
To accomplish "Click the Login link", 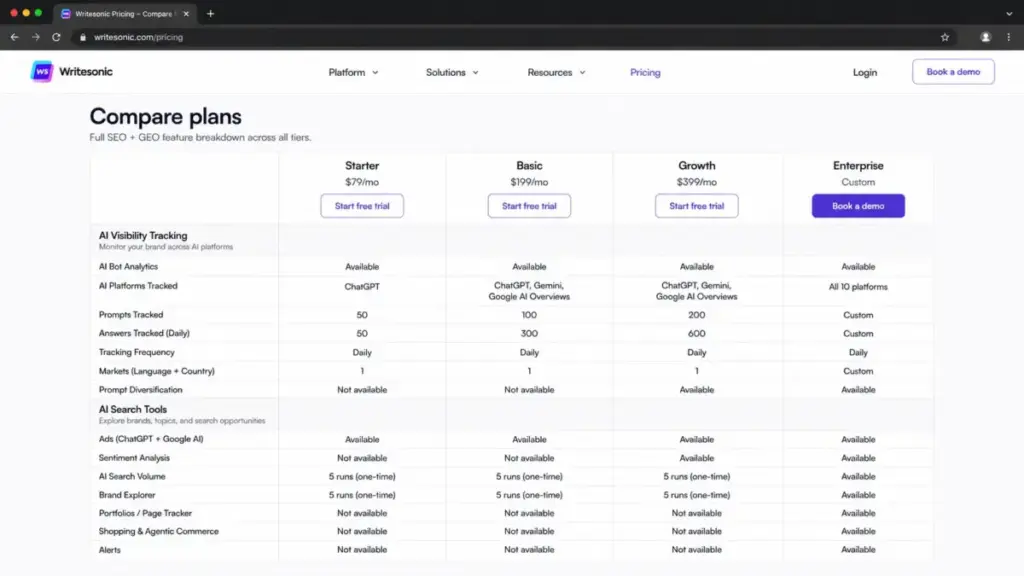I will click(865, 72).
